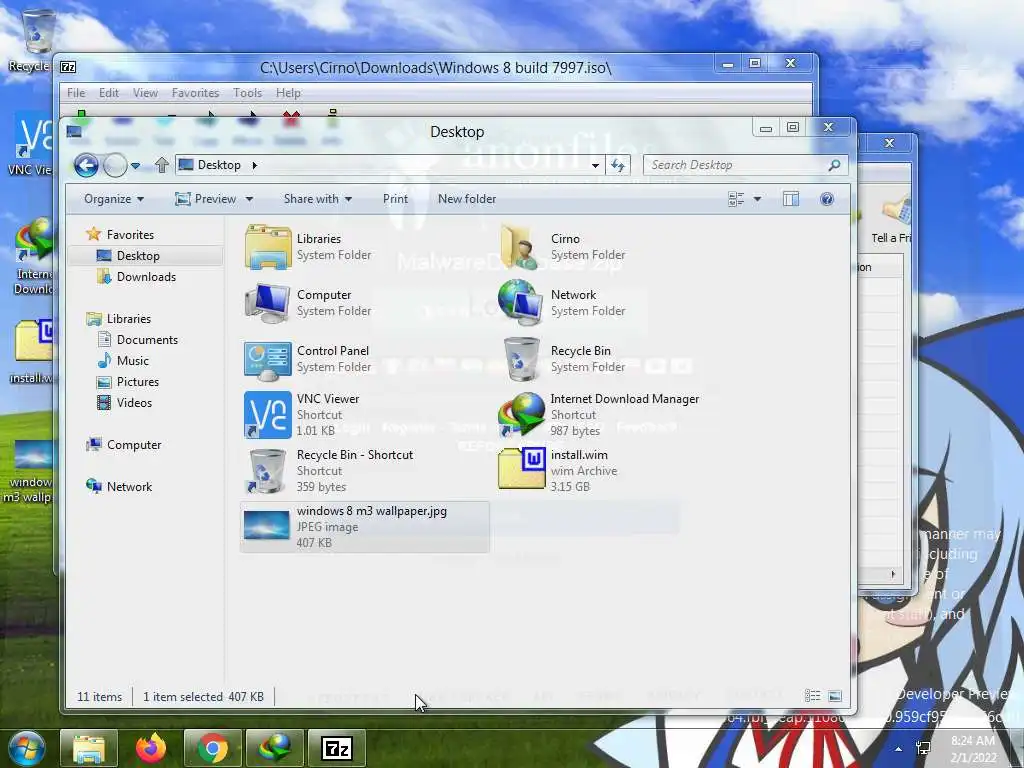
Task: Show hidden system tray icons arrow
Action: [899, 749]
